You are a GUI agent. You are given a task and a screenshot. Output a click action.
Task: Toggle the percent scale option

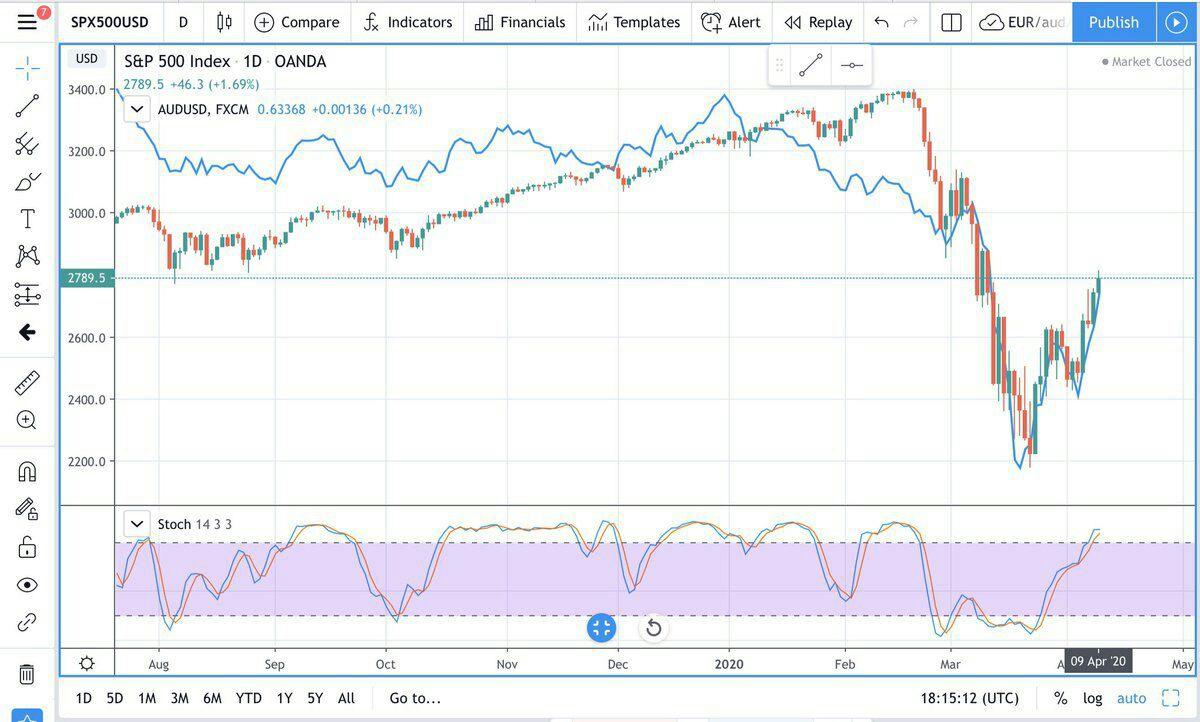pos(1060,698)
